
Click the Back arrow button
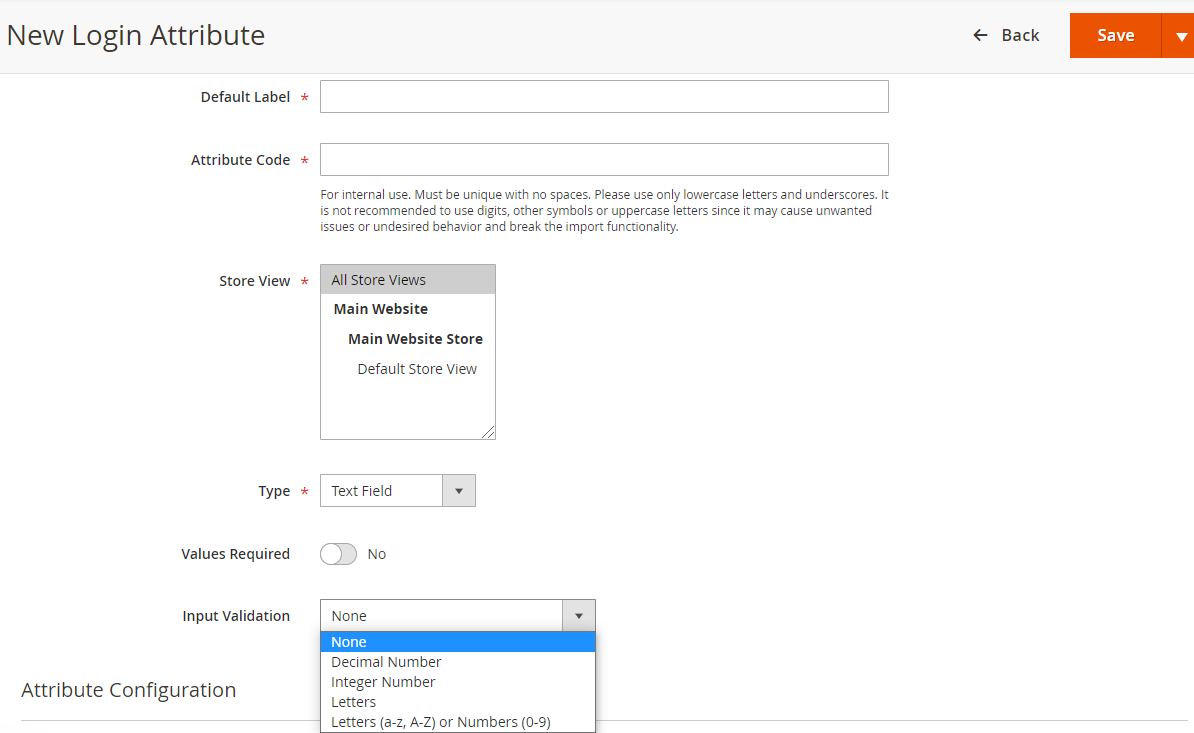coord(1006,35)
